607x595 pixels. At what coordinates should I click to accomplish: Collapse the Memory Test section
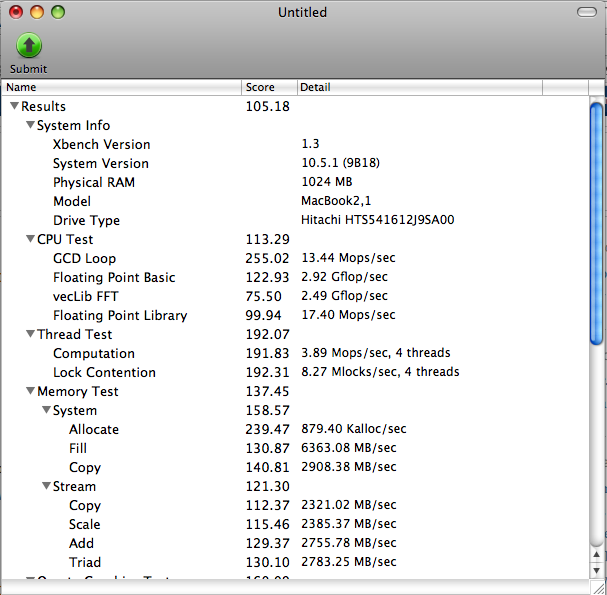(x=30, y=390)
